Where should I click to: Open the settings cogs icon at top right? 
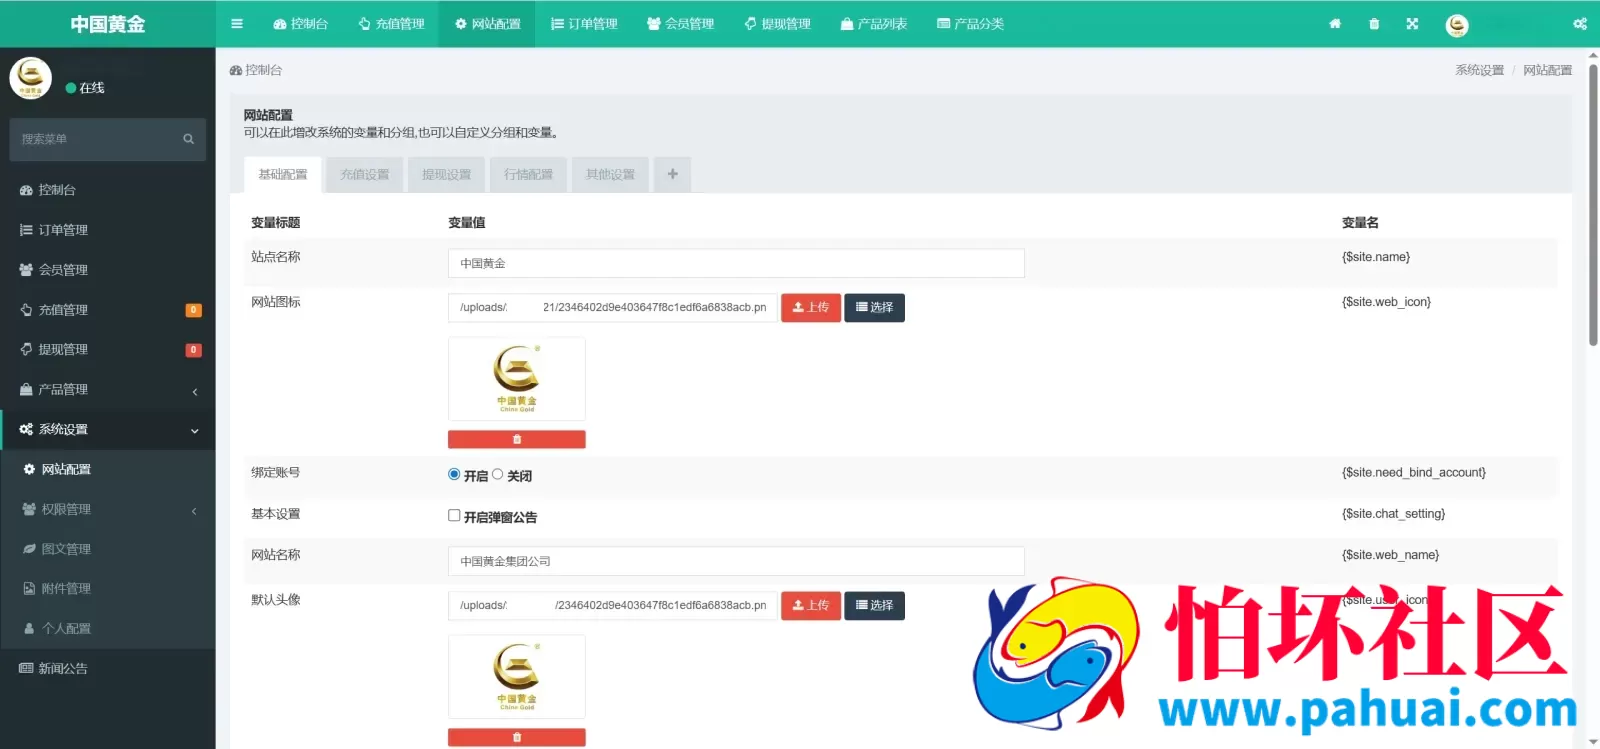[x=1580, y=24]
